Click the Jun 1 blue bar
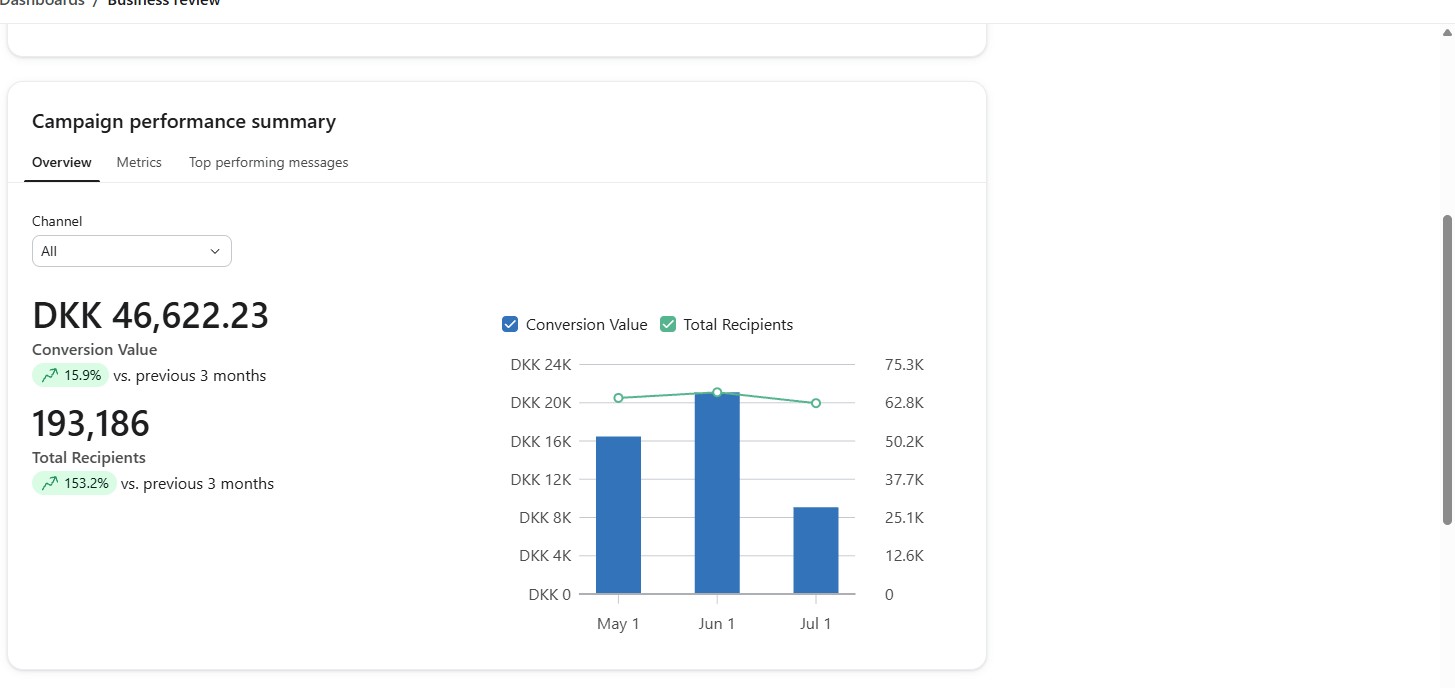Screen dimensions: 1455x688 pos(717,493)
